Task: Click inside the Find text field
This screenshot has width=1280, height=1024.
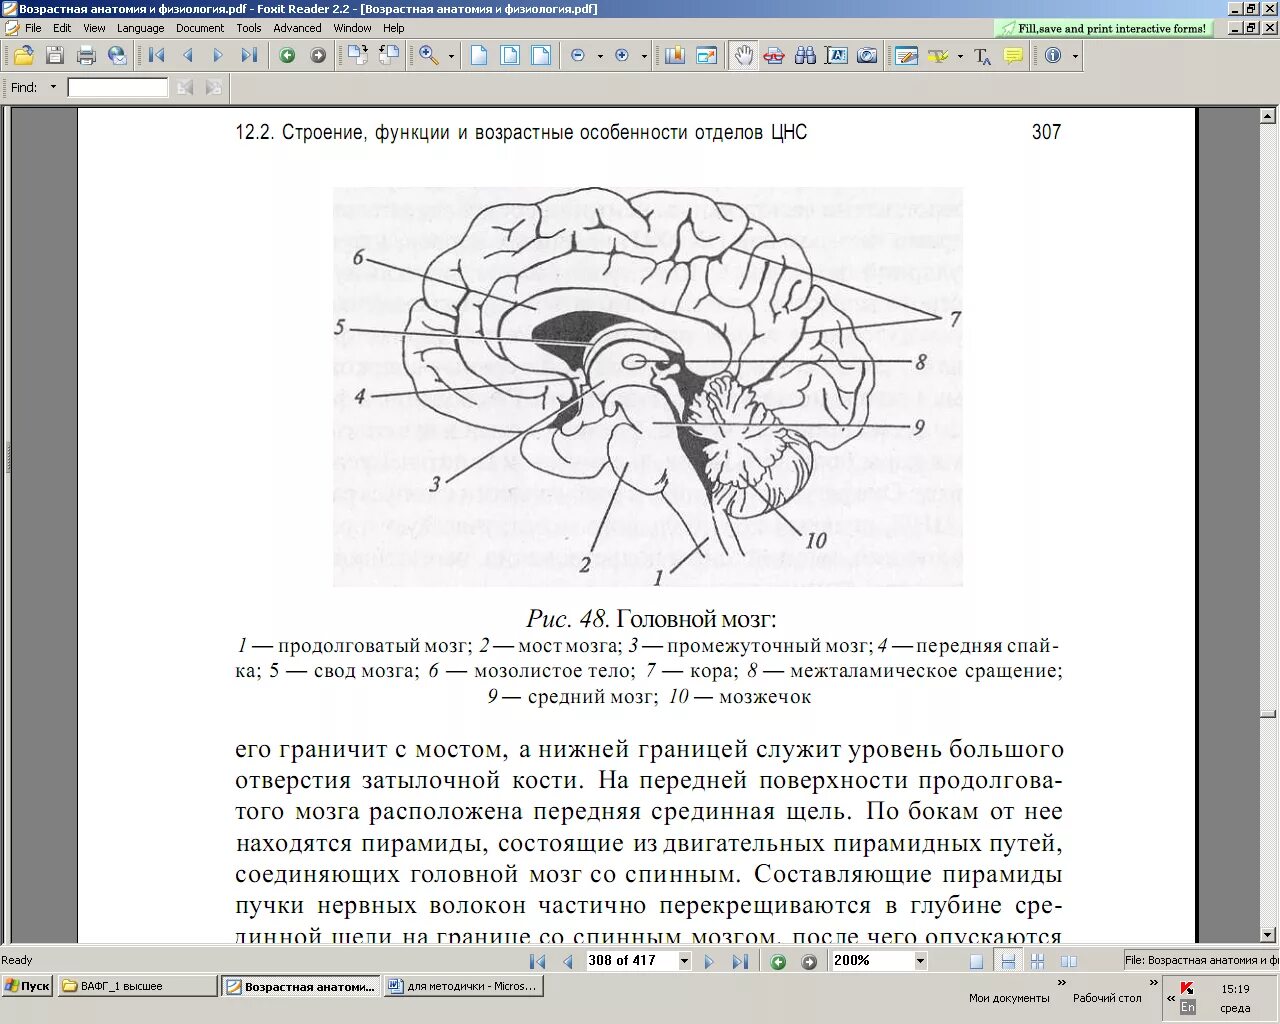Action: [x=118, y=88]
